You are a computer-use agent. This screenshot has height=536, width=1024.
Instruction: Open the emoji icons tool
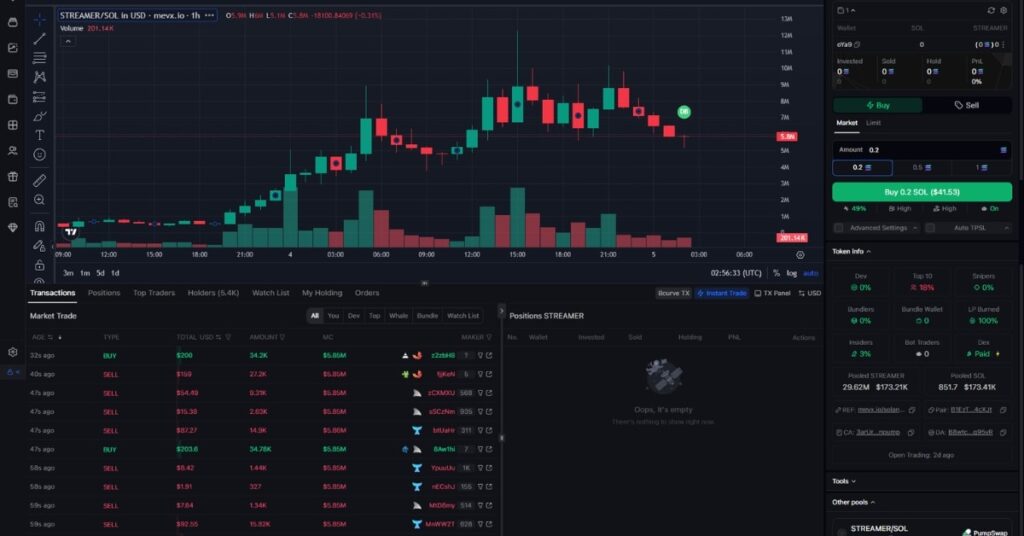pyautogui.click(x=39, y=155)
